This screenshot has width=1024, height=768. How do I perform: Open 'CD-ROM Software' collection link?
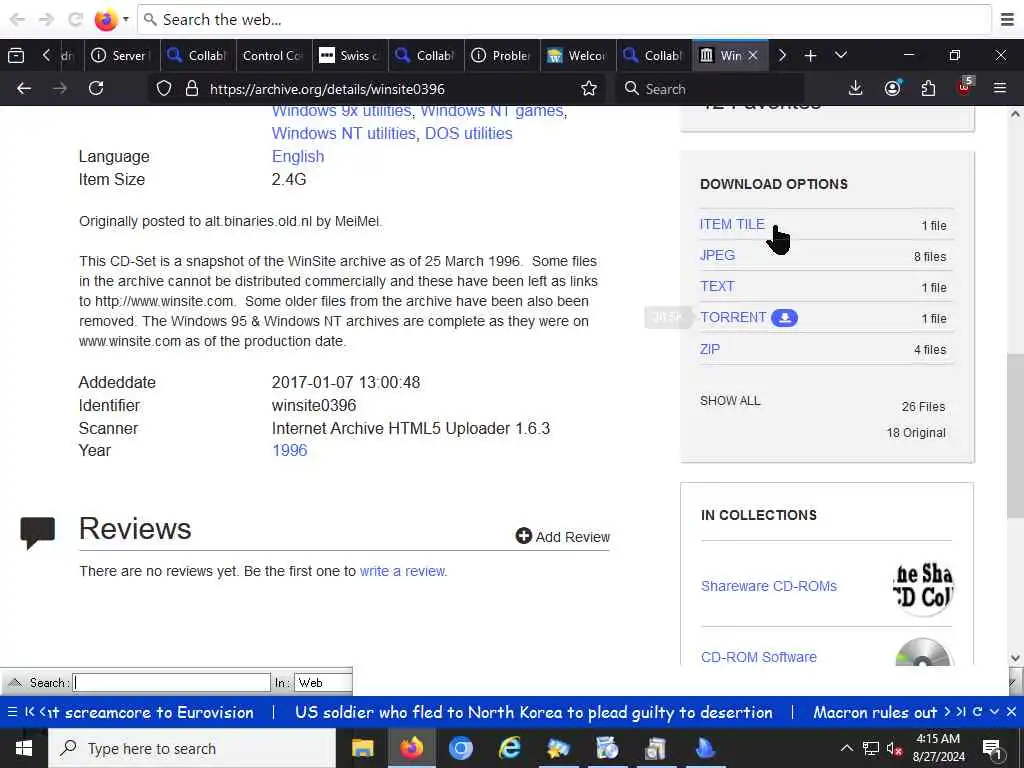pos(759,657)
